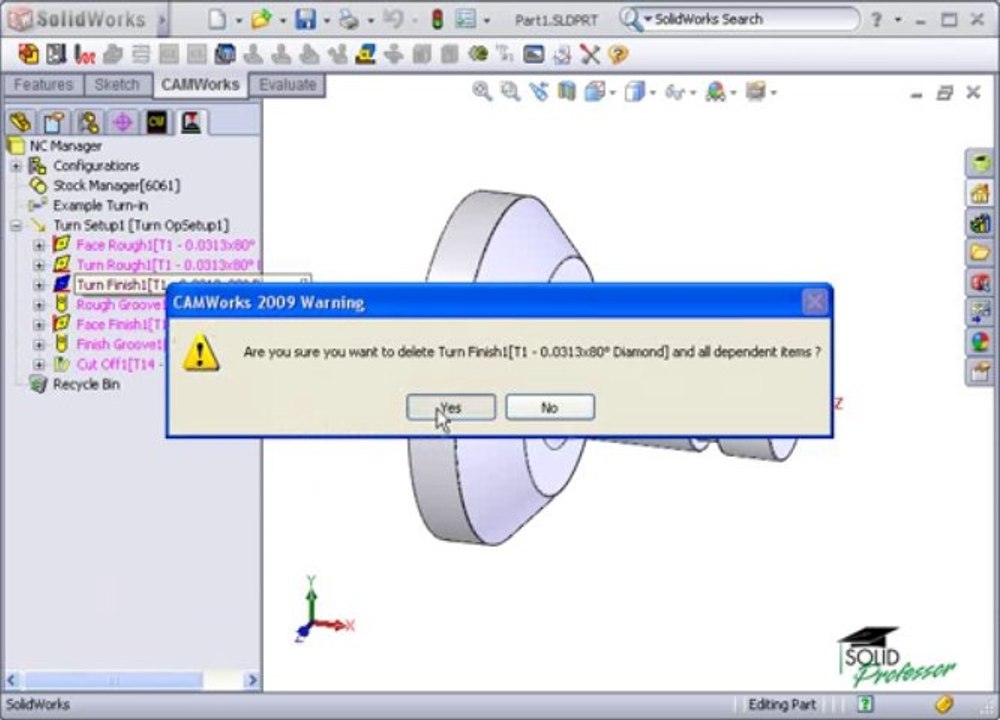Click No in the CAMWorks warning
Screen dimensions: 1000x720
coord(550,408)
